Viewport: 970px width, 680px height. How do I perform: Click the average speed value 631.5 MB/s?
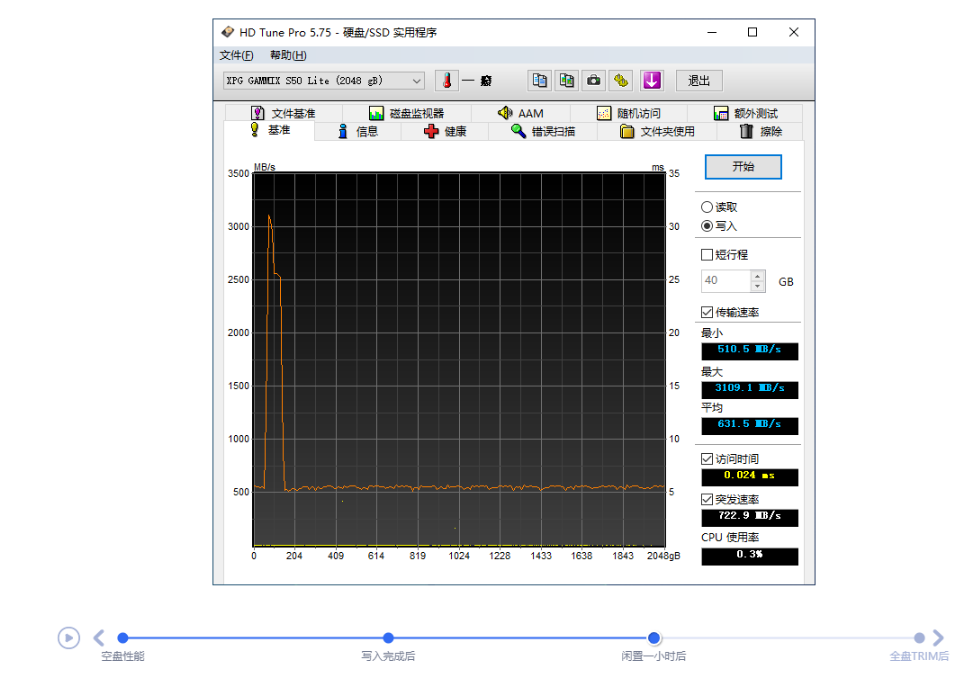[x=749, y=425]
